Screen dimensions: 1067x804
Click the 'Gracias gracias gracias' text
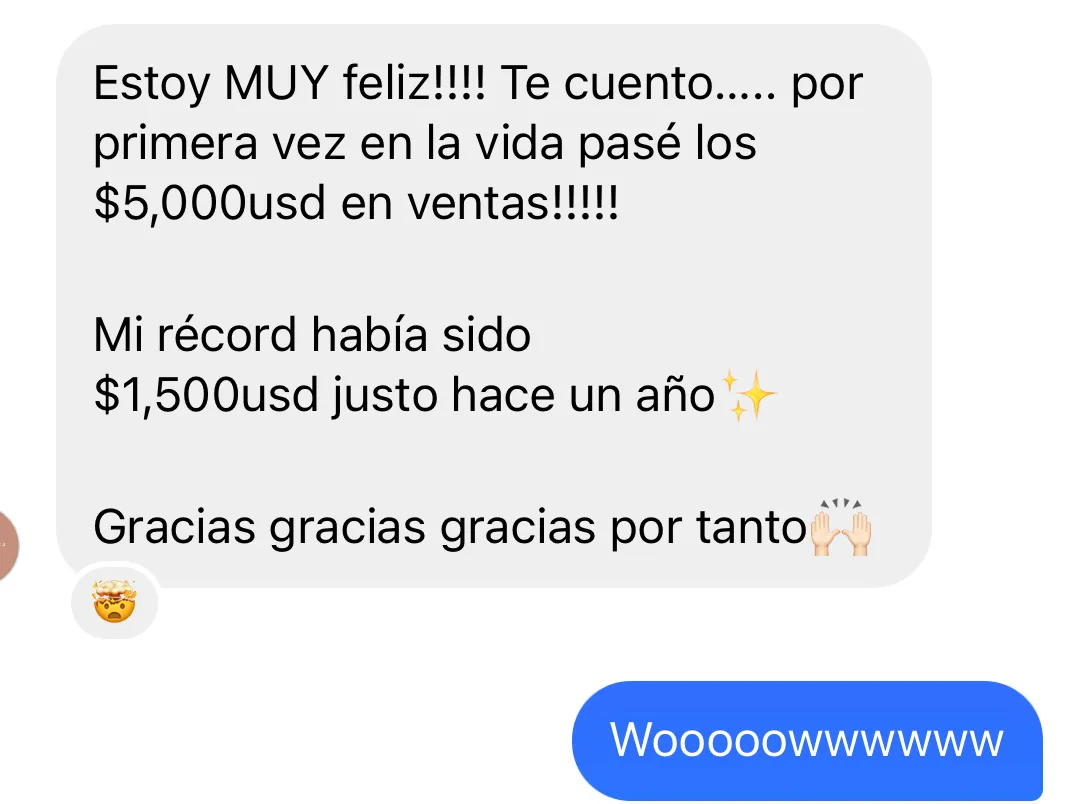(344, 527)
